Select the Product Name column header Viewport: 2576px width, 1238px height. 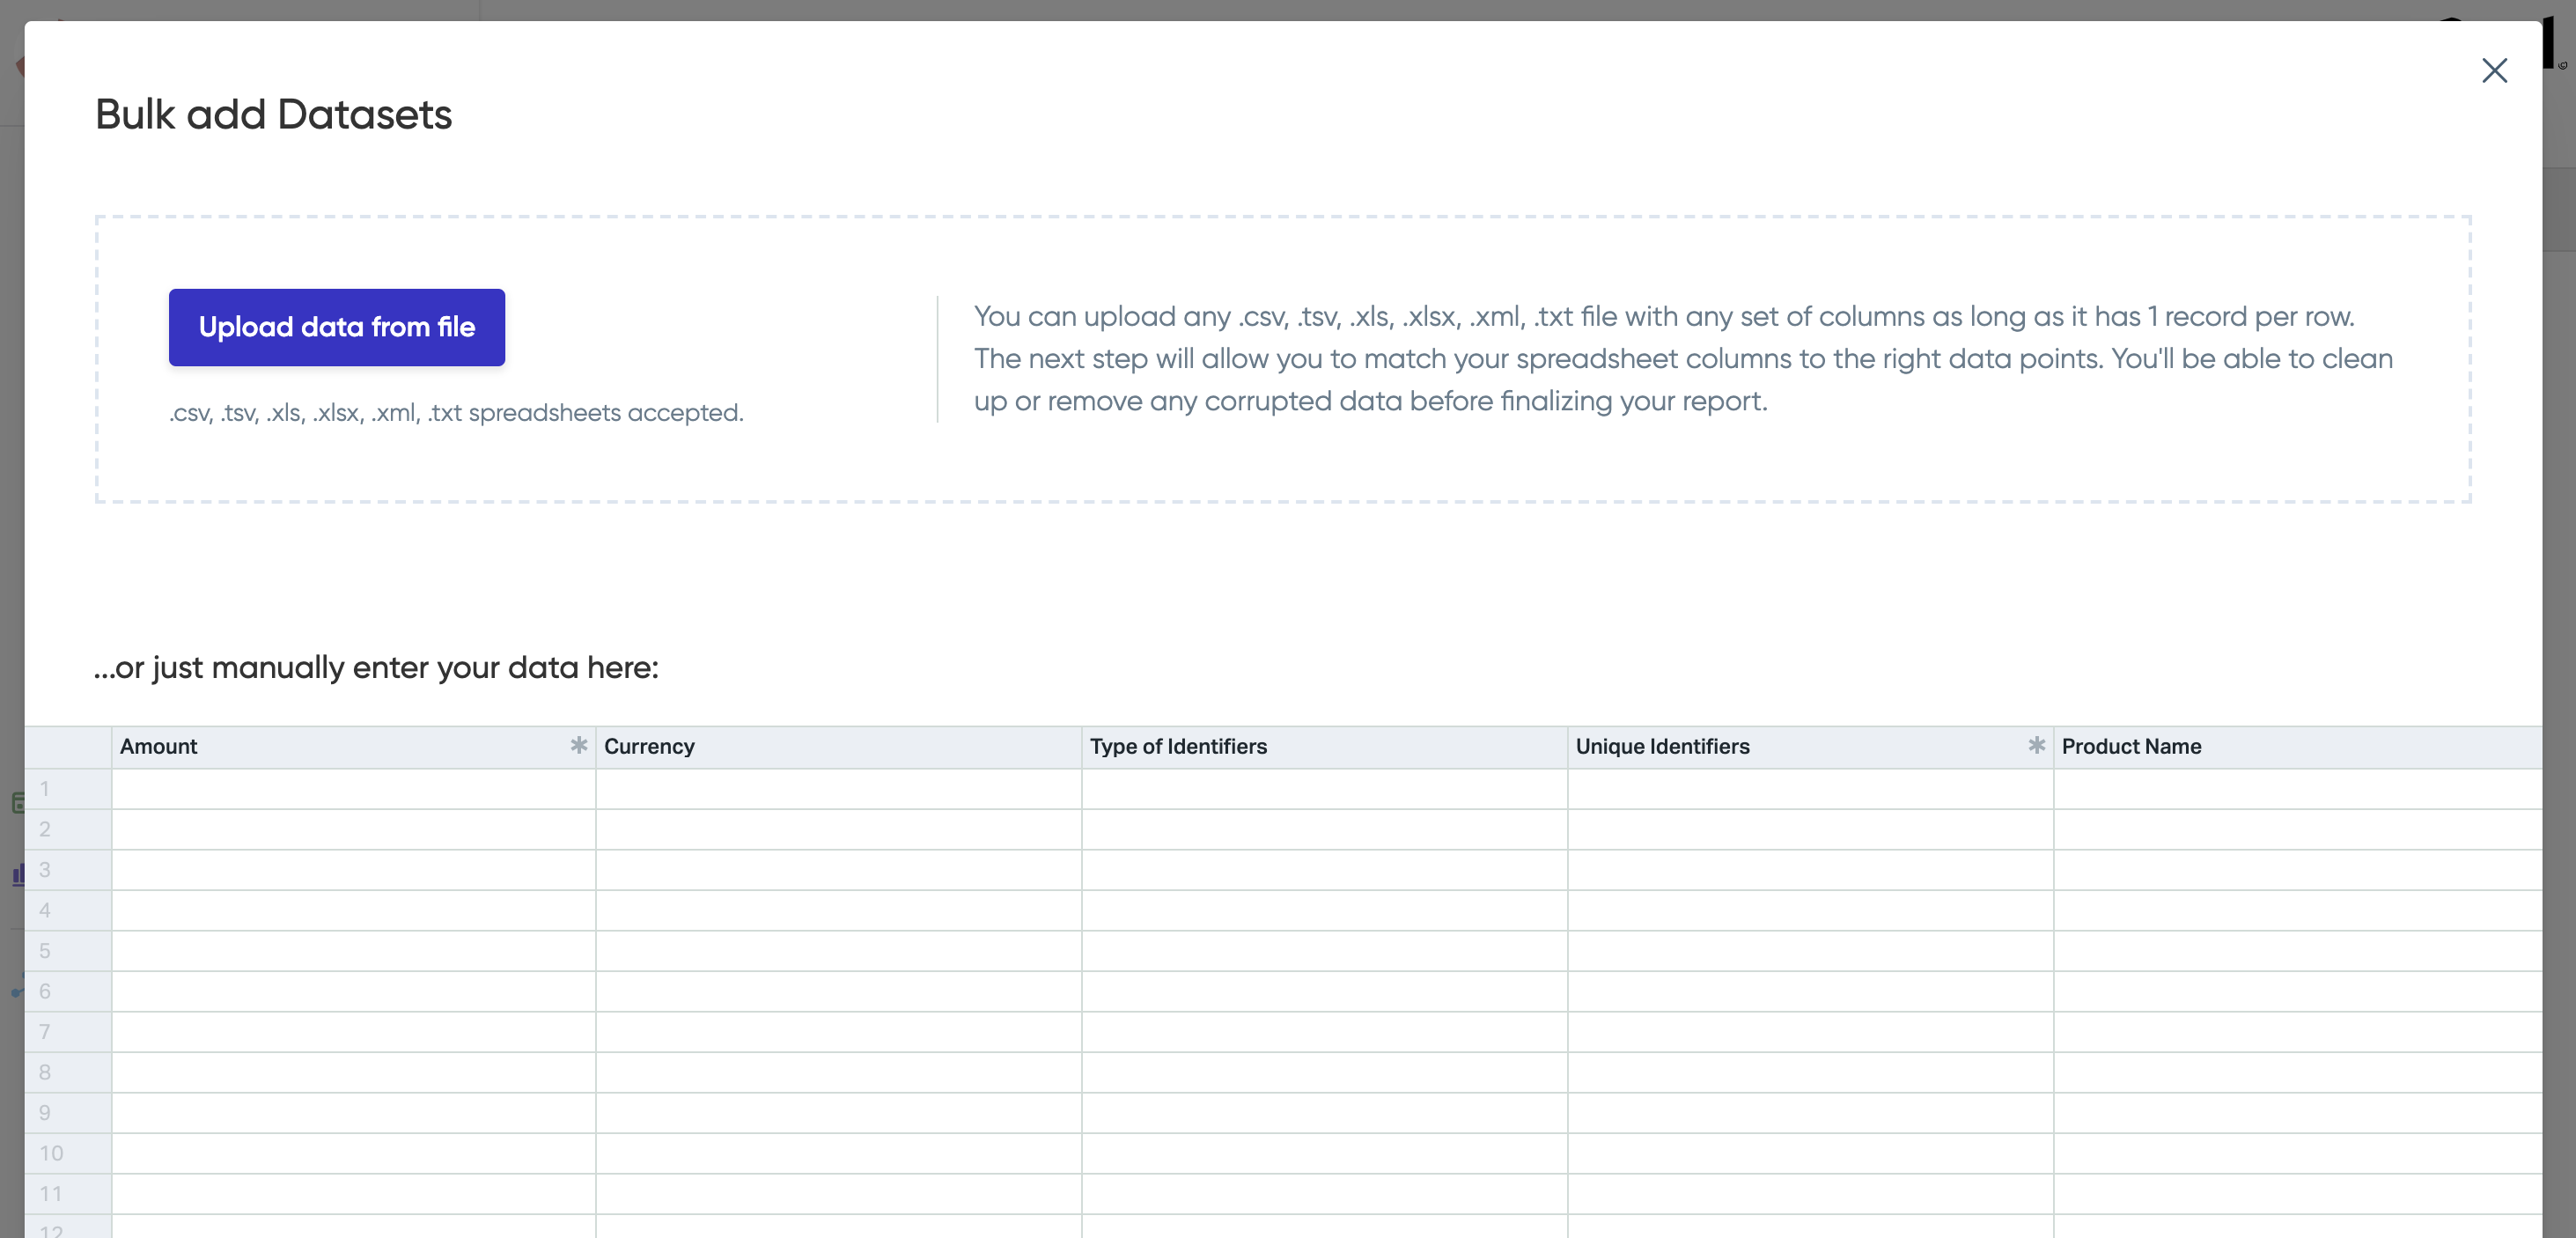[2295, 746]
